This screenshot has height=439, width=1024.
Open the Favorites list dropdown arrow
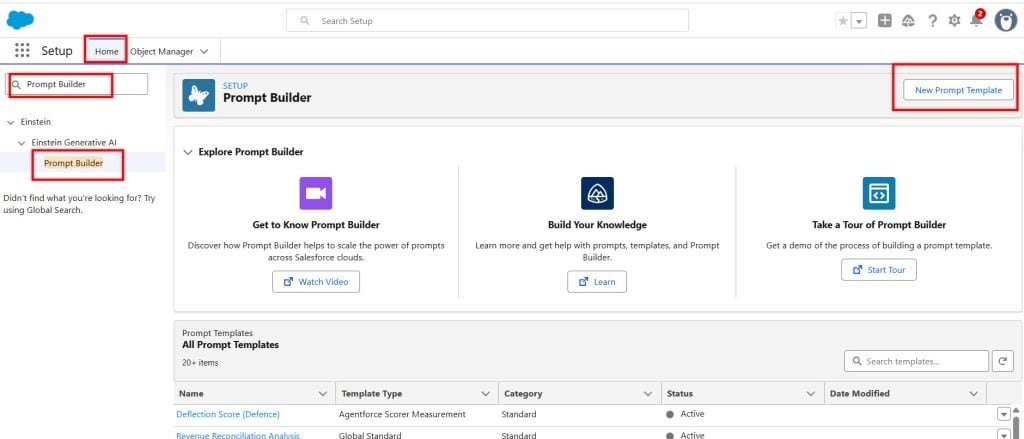click(x=859, y=22)
